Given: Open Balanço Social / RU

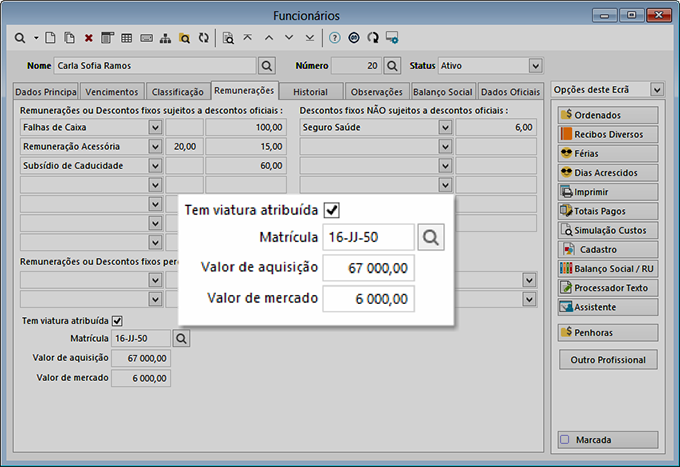Looking at the screenshot, I should point(608,269).
